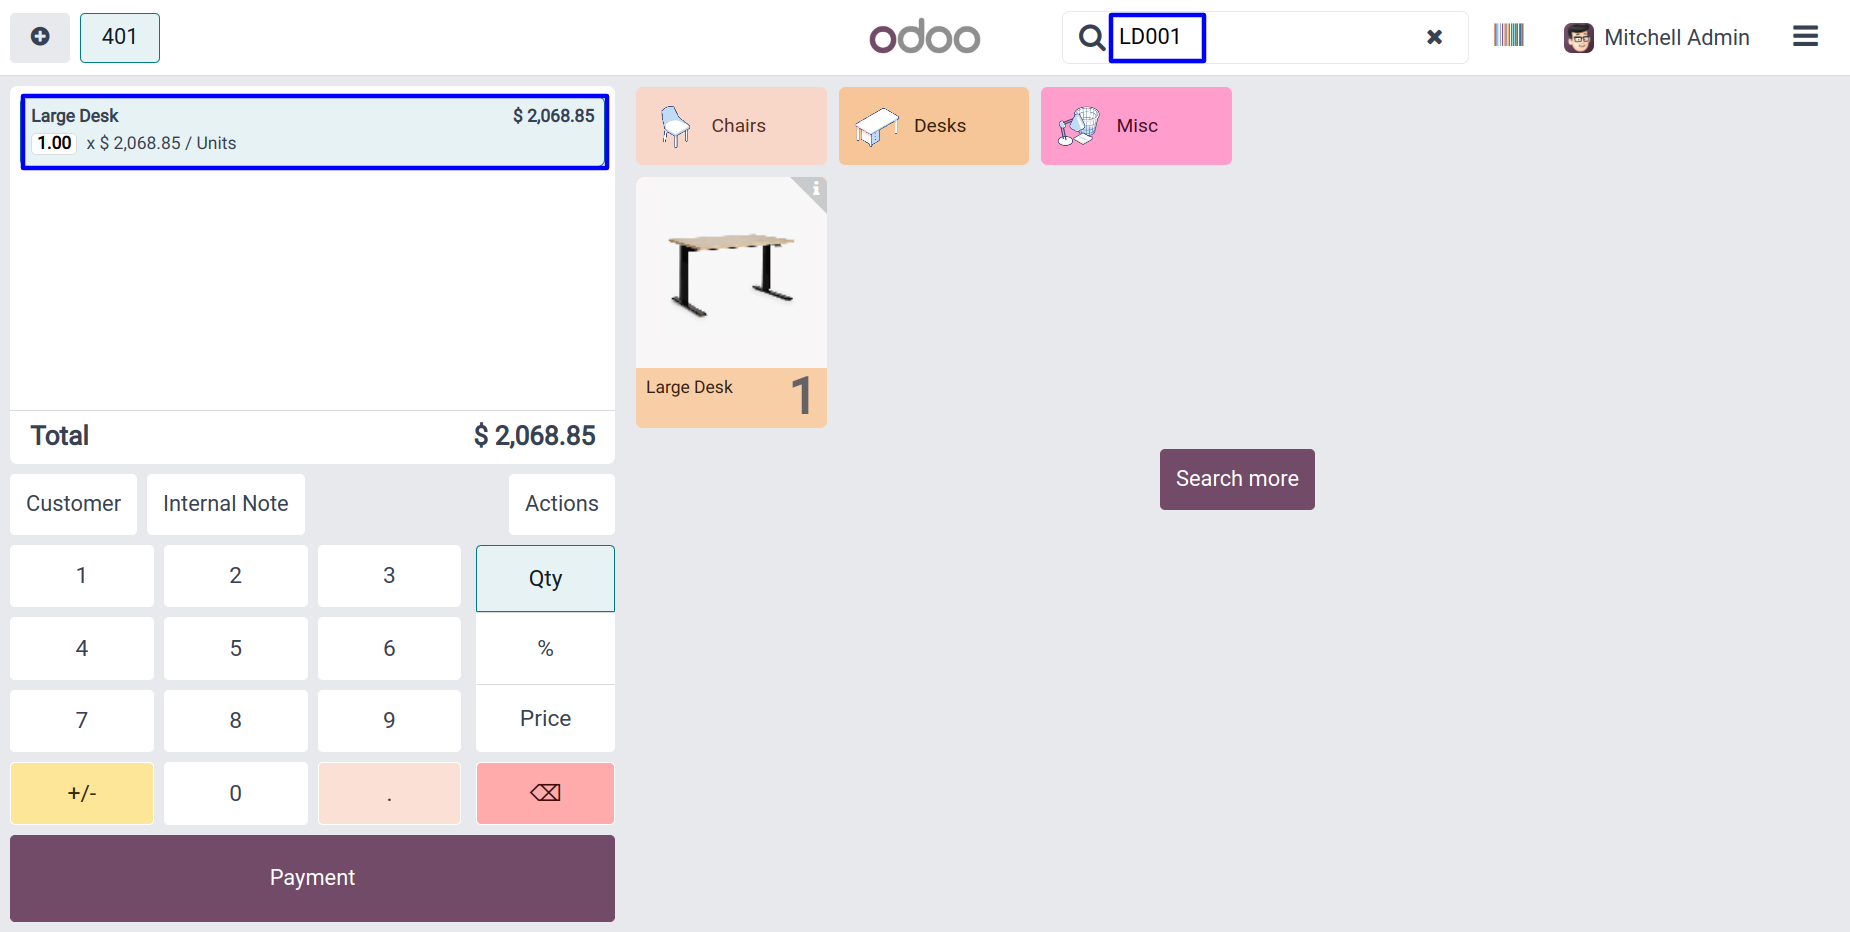Click the new order plus icon

point(40,37)
